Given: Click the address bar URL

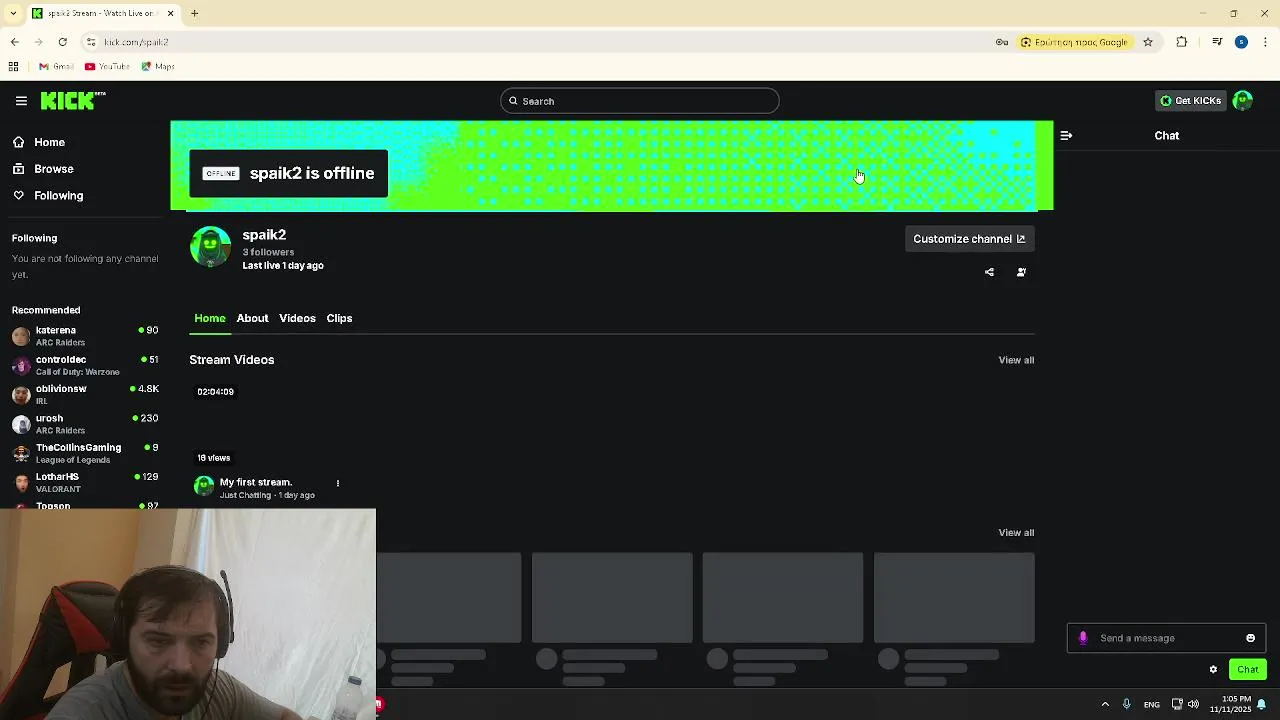Looking at the screenshot, I should click(x=136, y=42).
